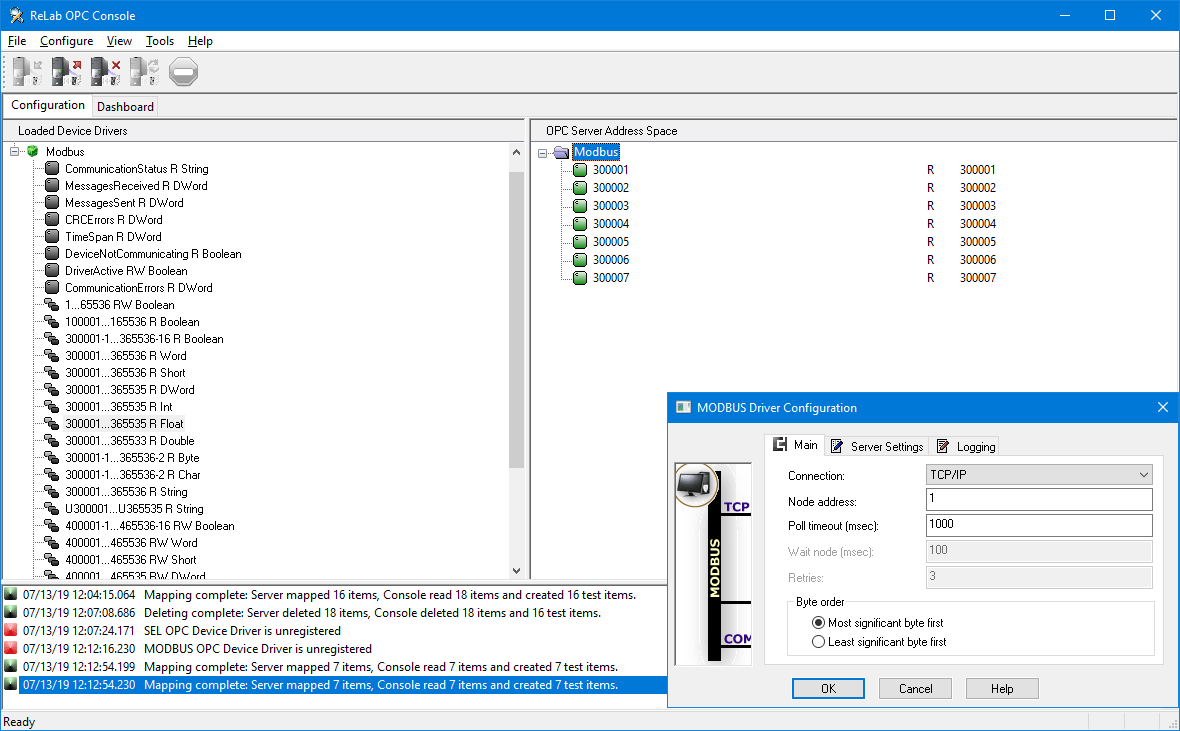Click the Cancel button in driver dialog
1180x731 pixels.
click(915, 688)
